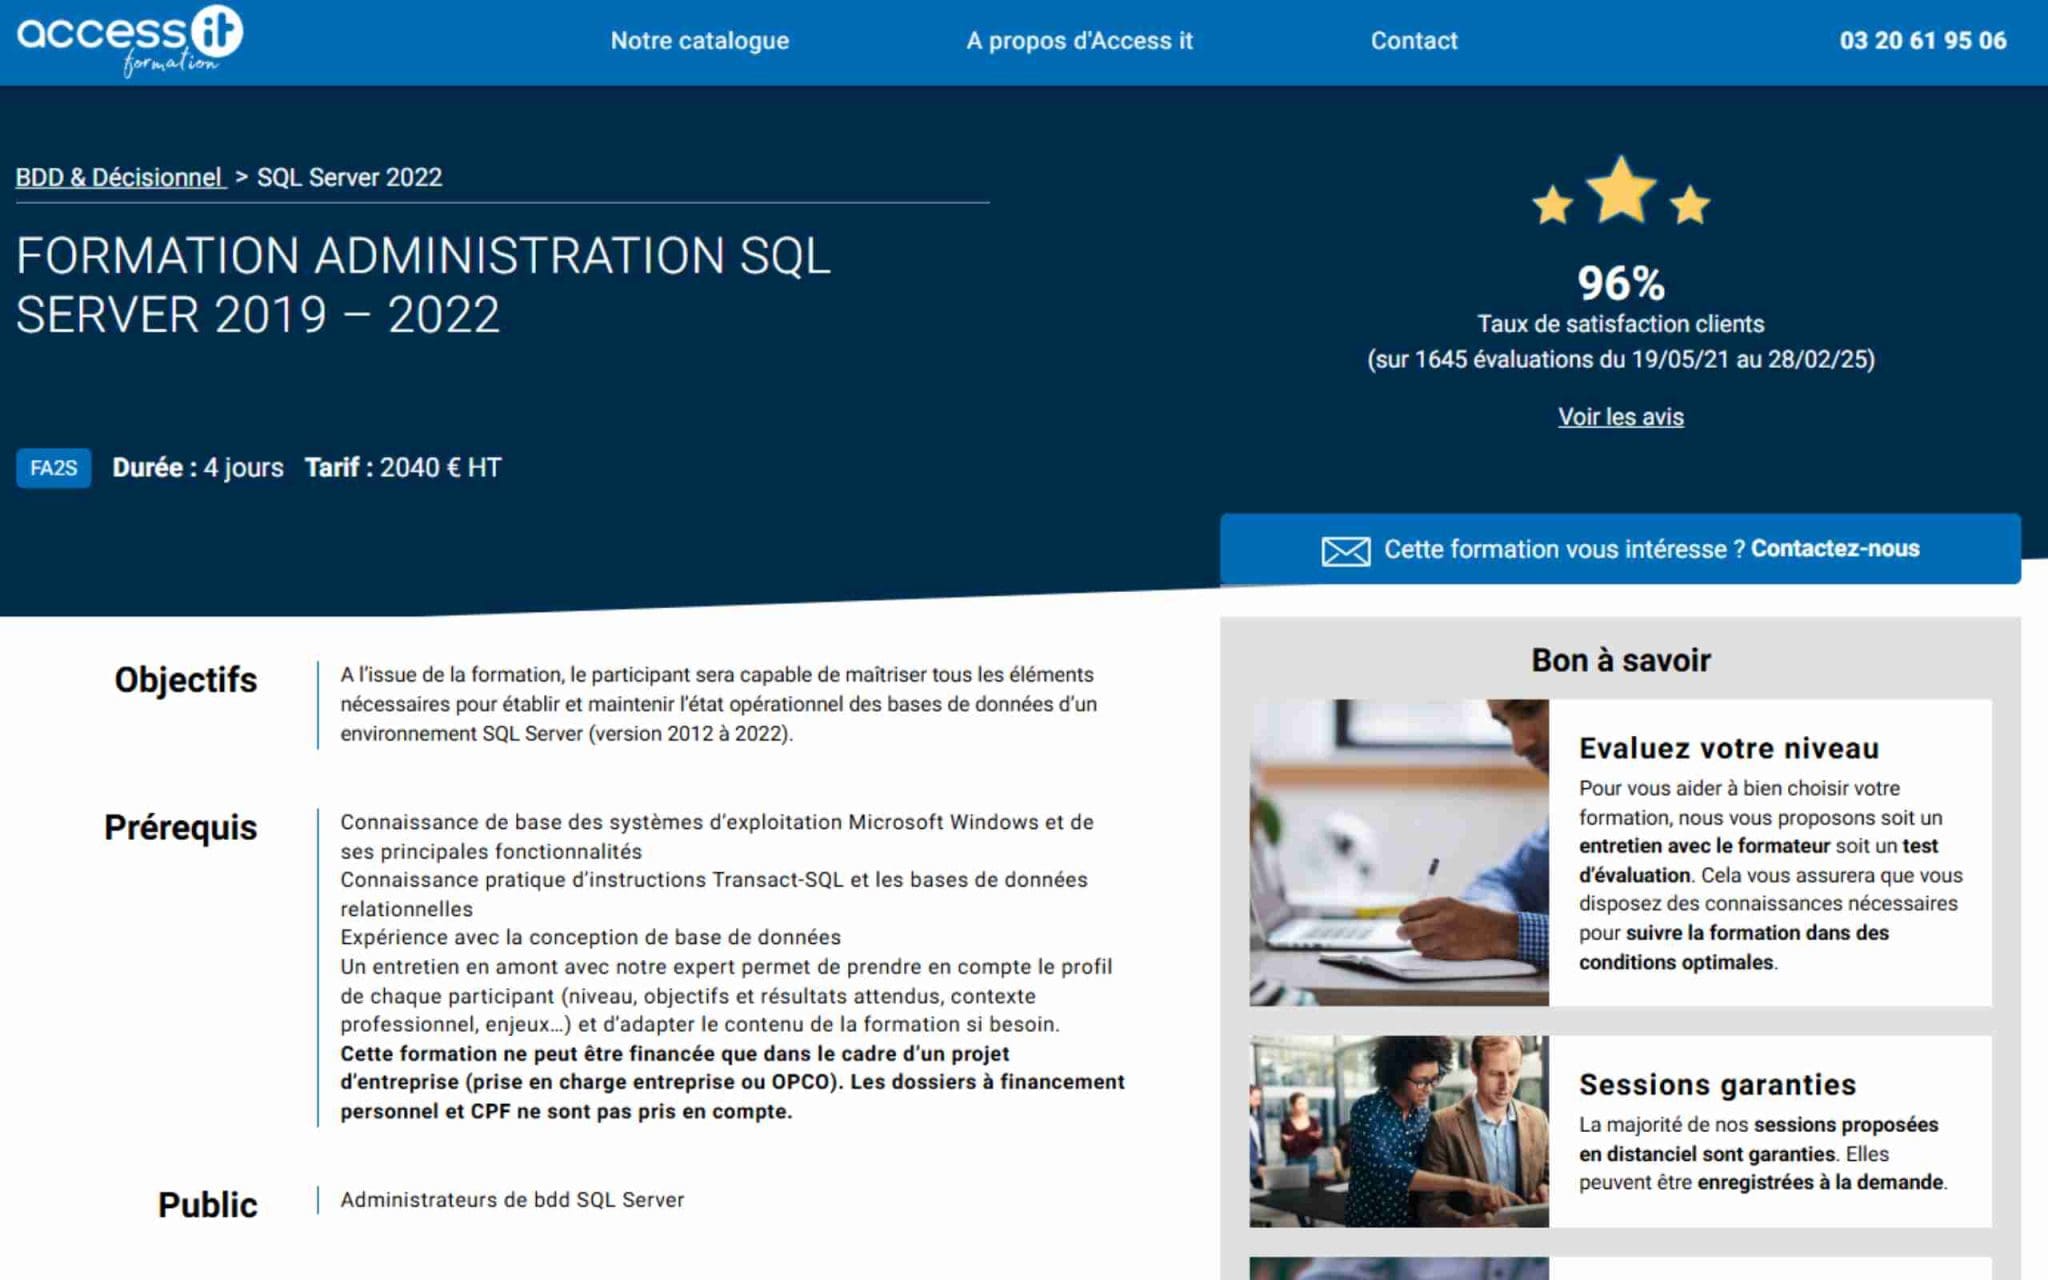Image resolution: width=2048 pixels, height=1280 pixels.
Task: Click the 1645 évaluations date range text
Action: tap(1621, 359)
